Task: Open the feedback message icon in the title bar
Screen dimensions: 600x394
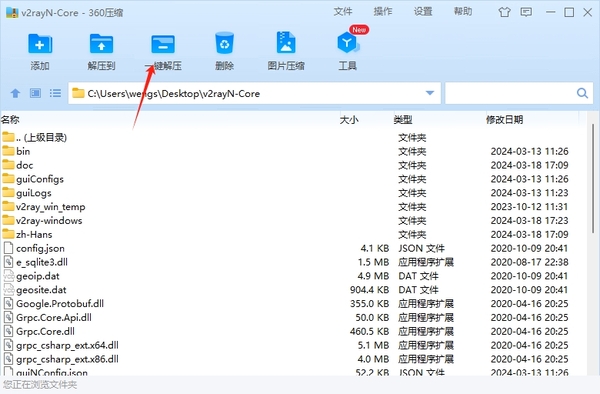Action: [526, 12]
